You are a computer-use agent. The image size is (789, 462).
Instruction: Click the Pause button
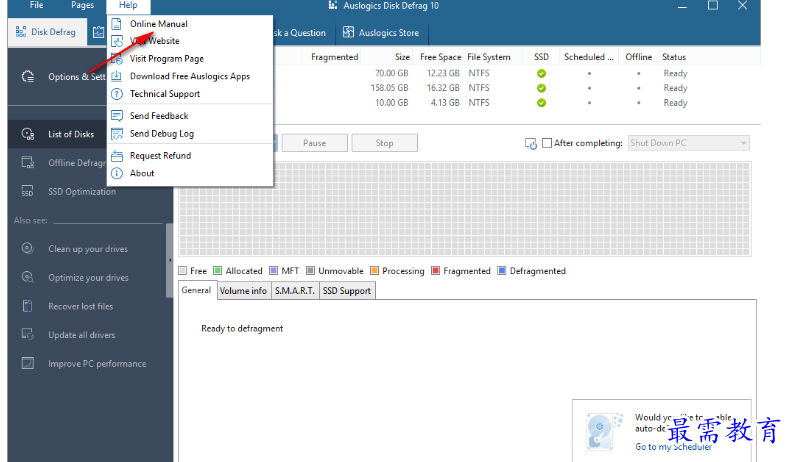coord(314,143)
